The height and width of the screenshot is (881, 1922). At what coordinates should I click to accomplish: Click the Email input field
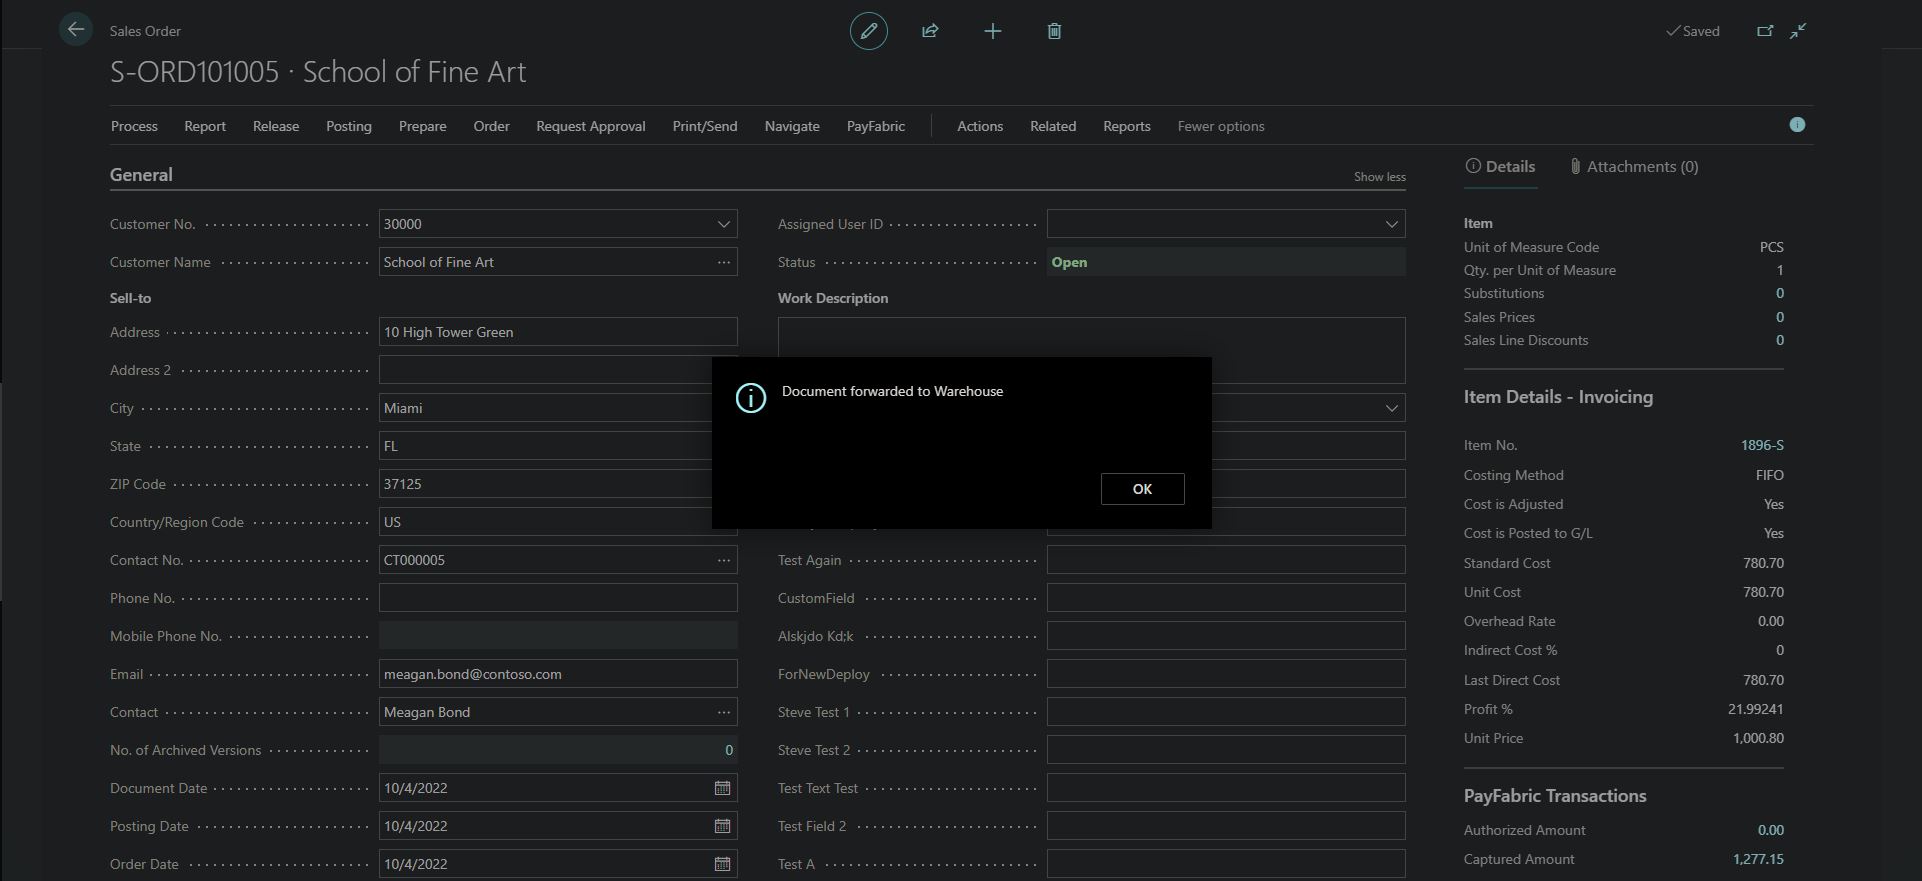coord(557,674)
